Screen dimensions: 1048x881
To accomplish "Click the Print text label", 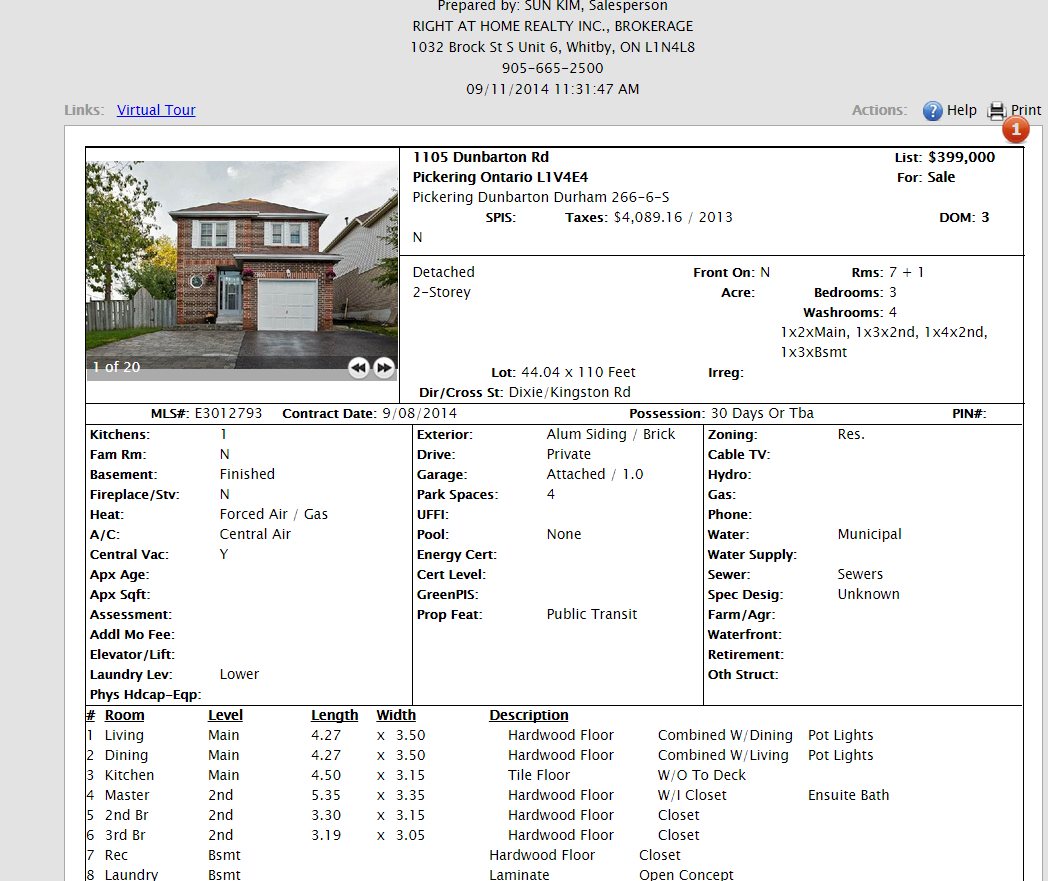I will 1025,111.
